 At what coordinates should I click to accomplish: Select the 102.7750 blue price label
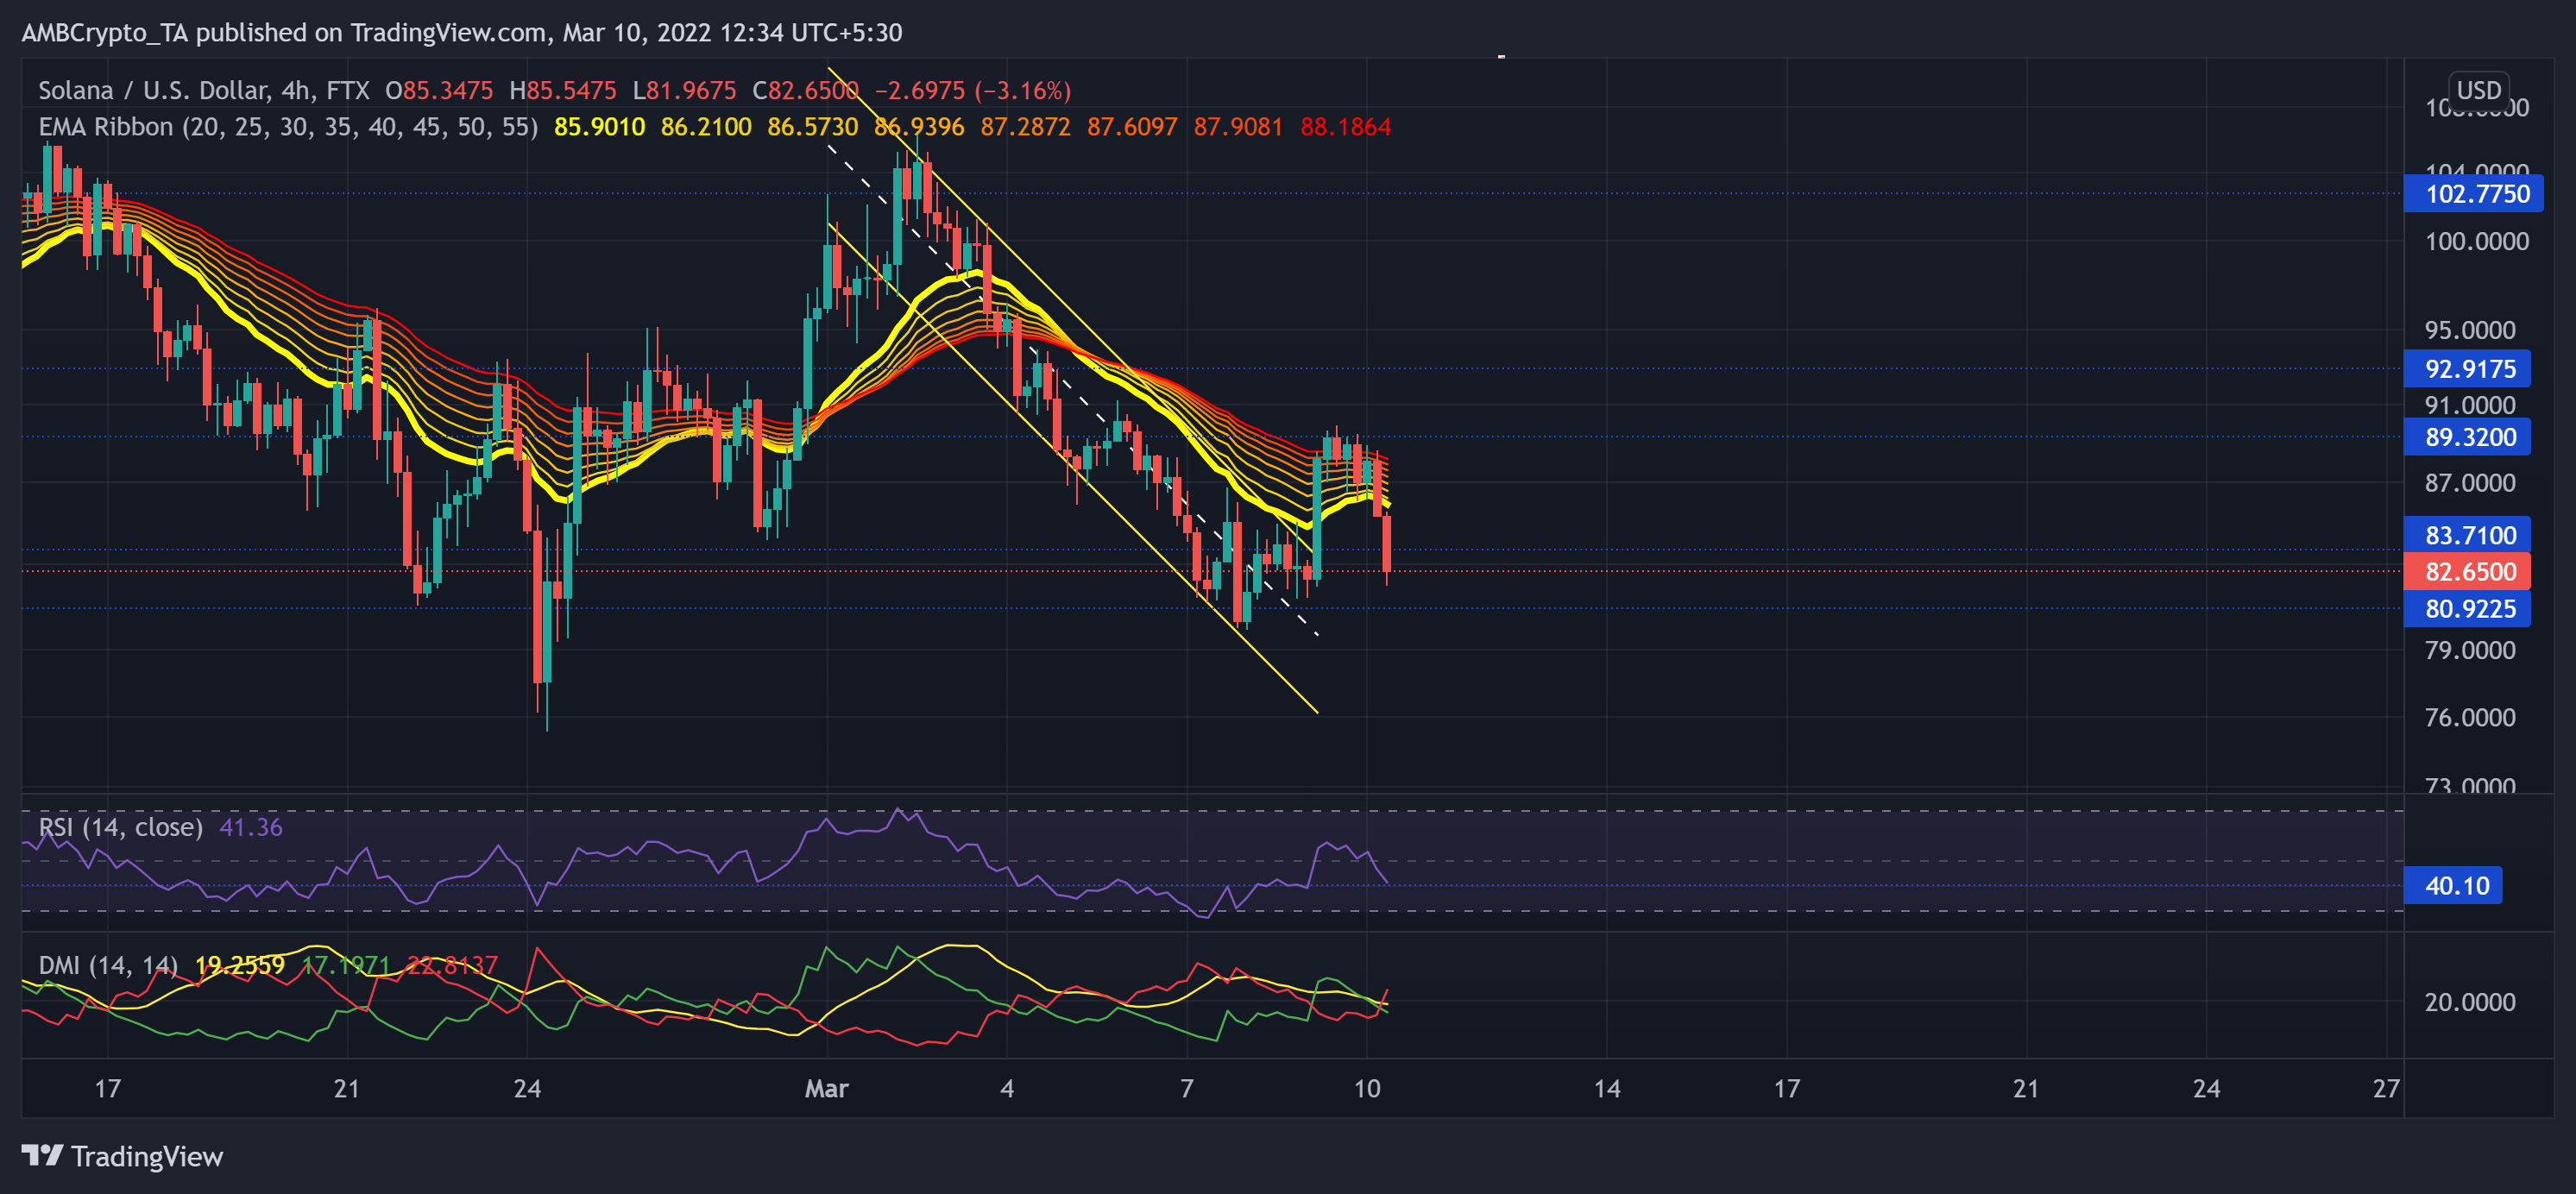[2476, 194]
